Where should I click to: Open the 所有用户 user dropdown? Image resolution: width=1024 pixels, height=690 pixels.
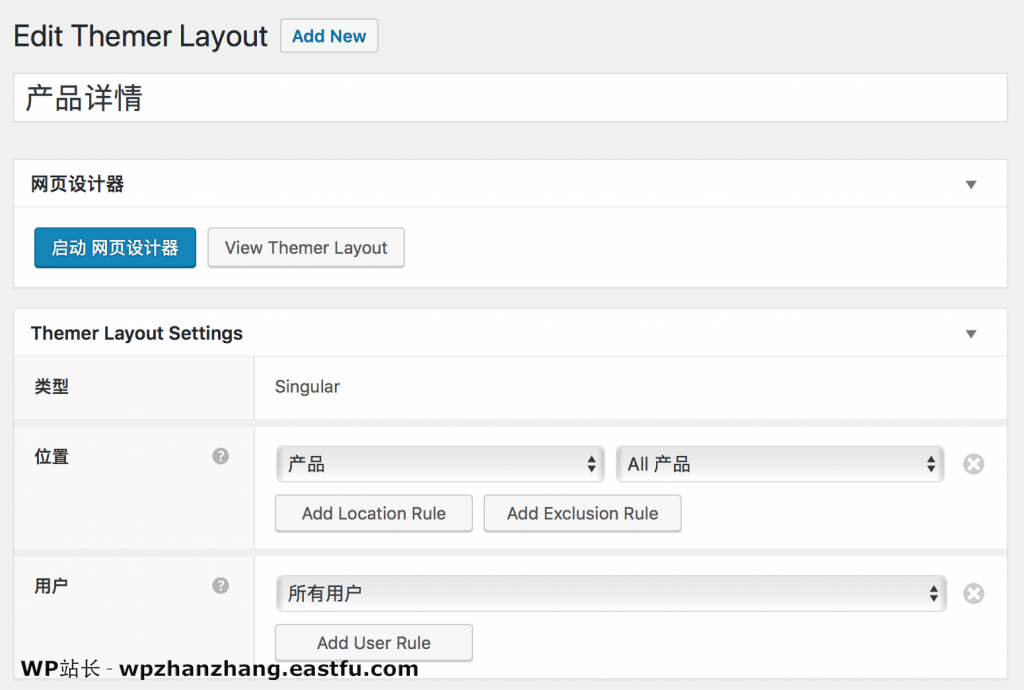coord(610,594)
